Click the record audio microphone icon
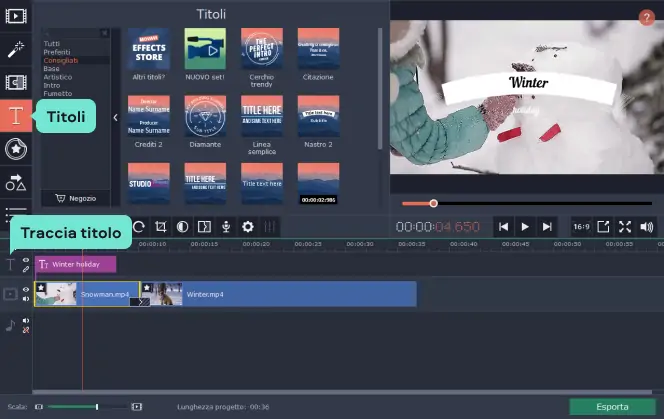The height and width of the screenshot is (419, 664). (x=226, y=227)
